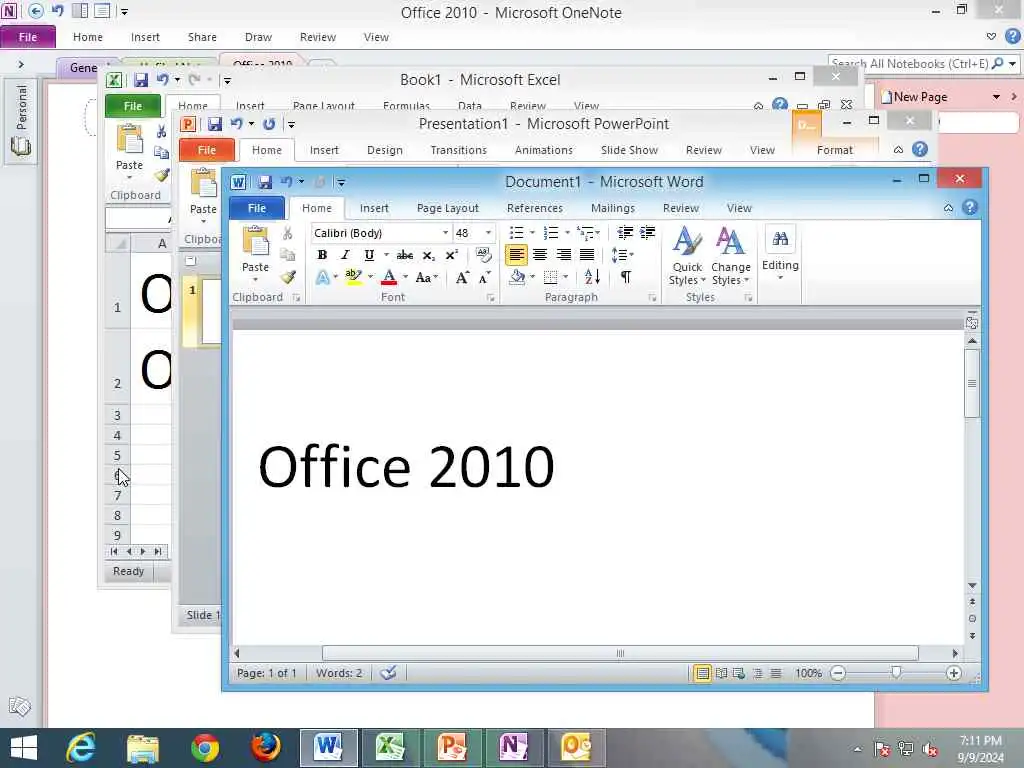Click the Word Help question mark icon
Screen dimensions: 1024x768
970,208
